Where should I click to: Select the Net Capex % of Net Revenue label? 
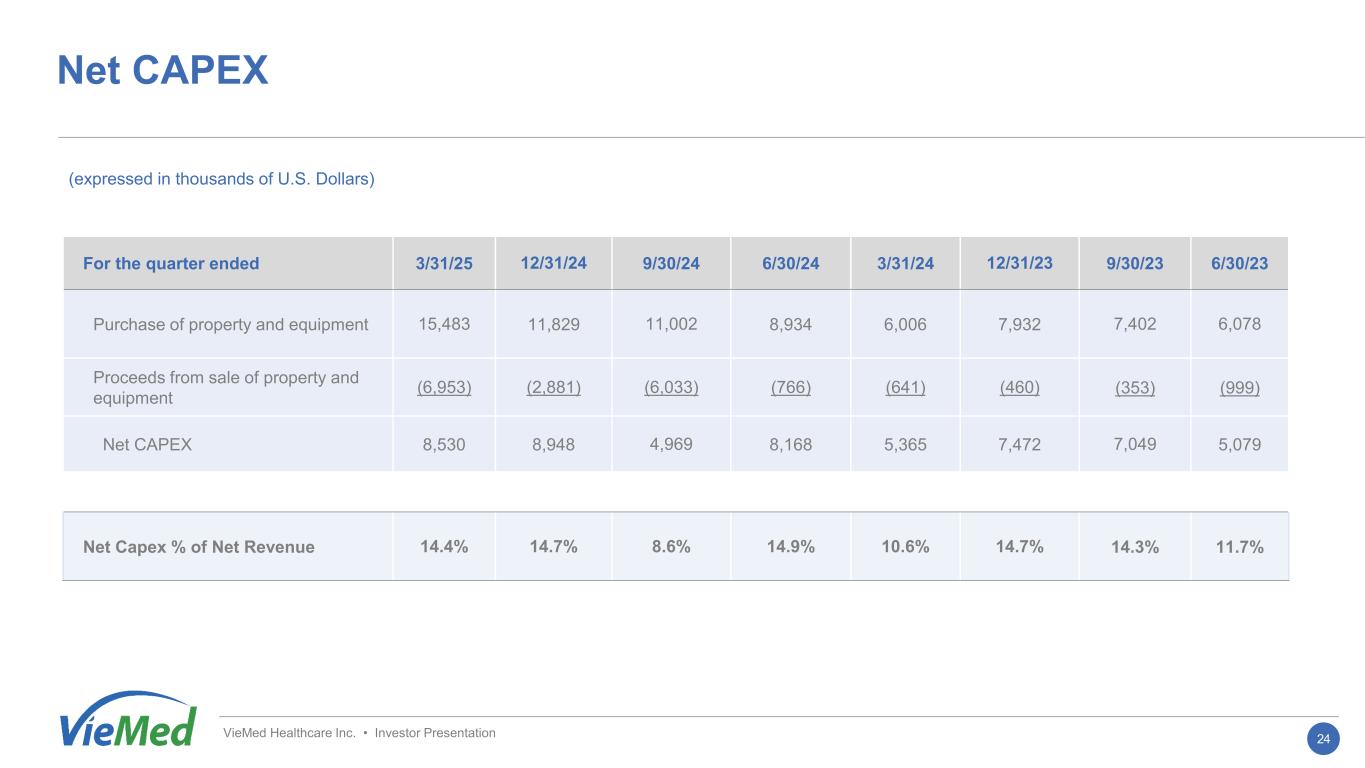pos(199,547)
